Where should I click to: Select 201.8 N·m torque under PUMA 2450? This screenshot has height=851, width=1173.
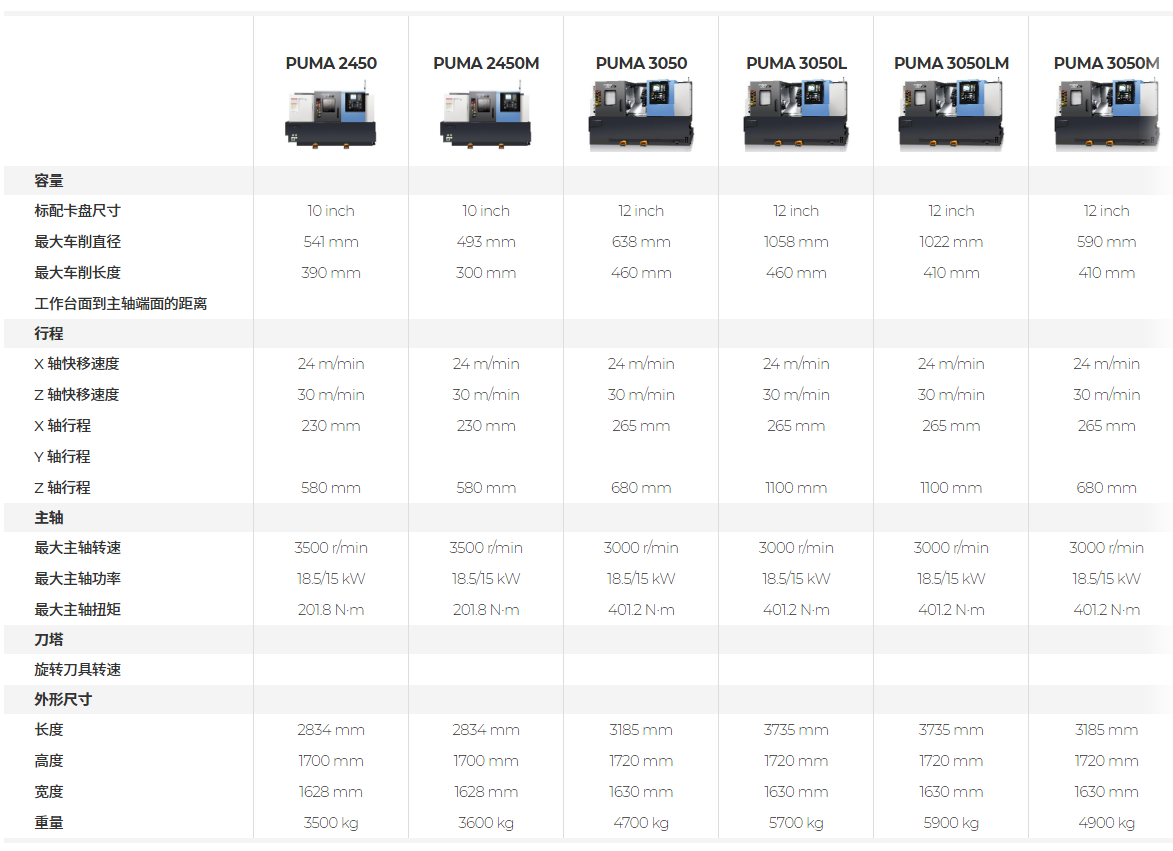click(331, 609)
